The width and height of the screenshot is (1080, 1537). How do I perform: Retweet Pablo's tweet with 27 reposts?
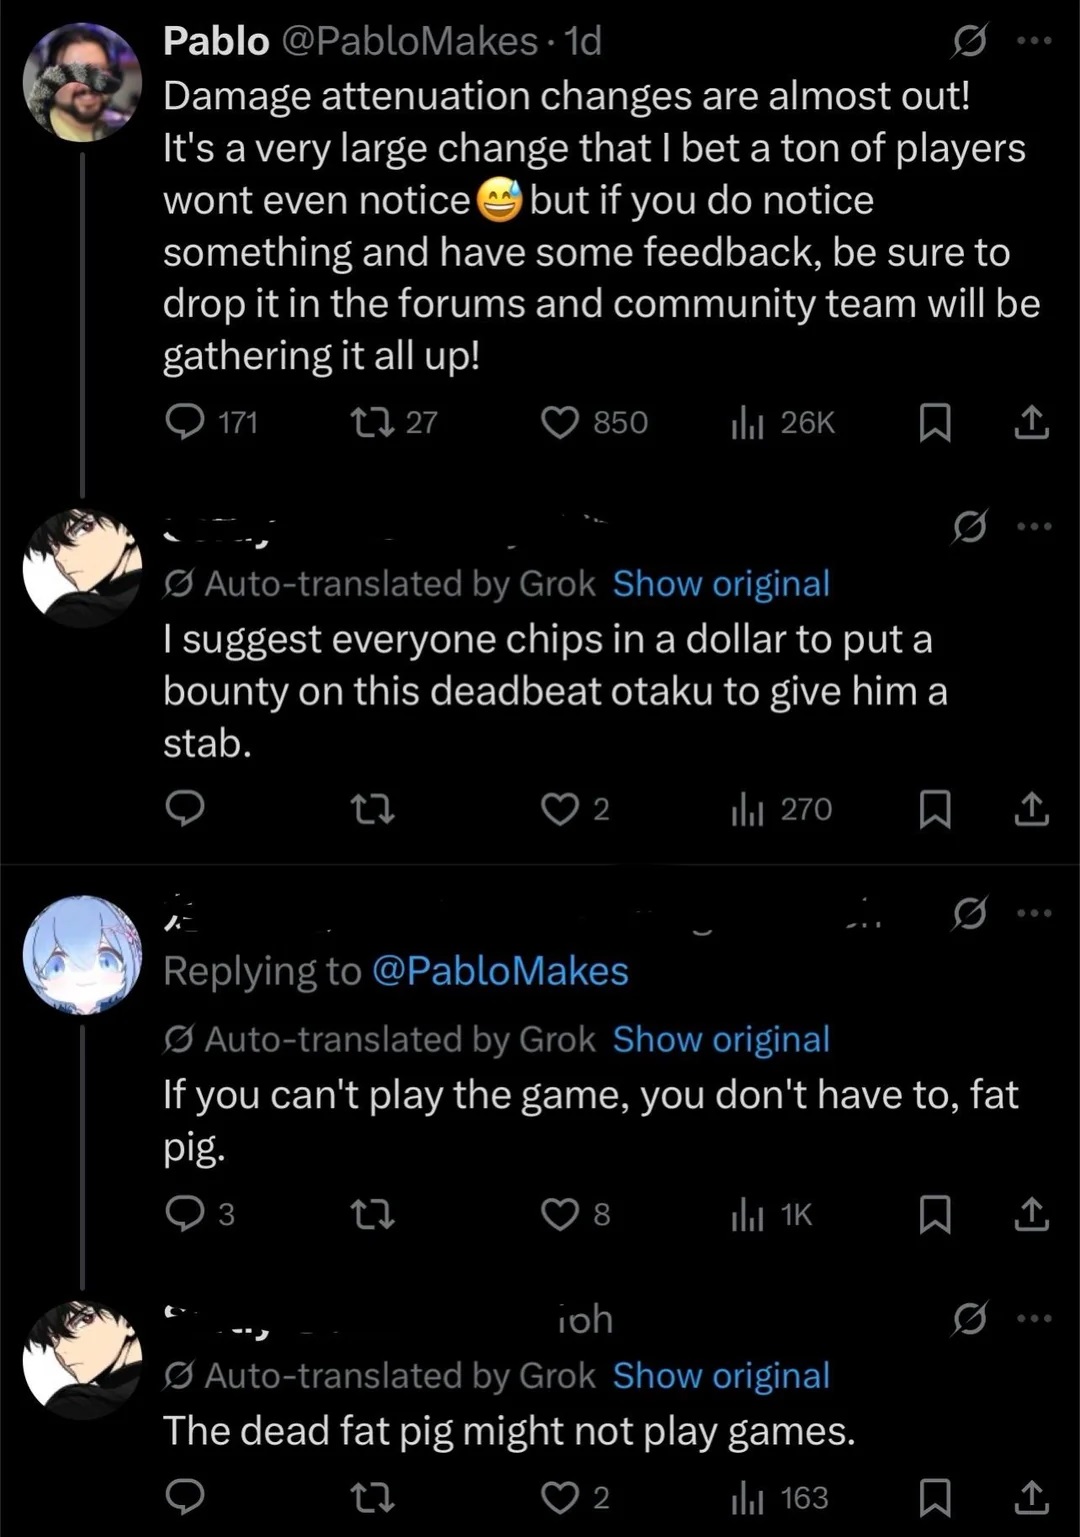click(373, 423)
